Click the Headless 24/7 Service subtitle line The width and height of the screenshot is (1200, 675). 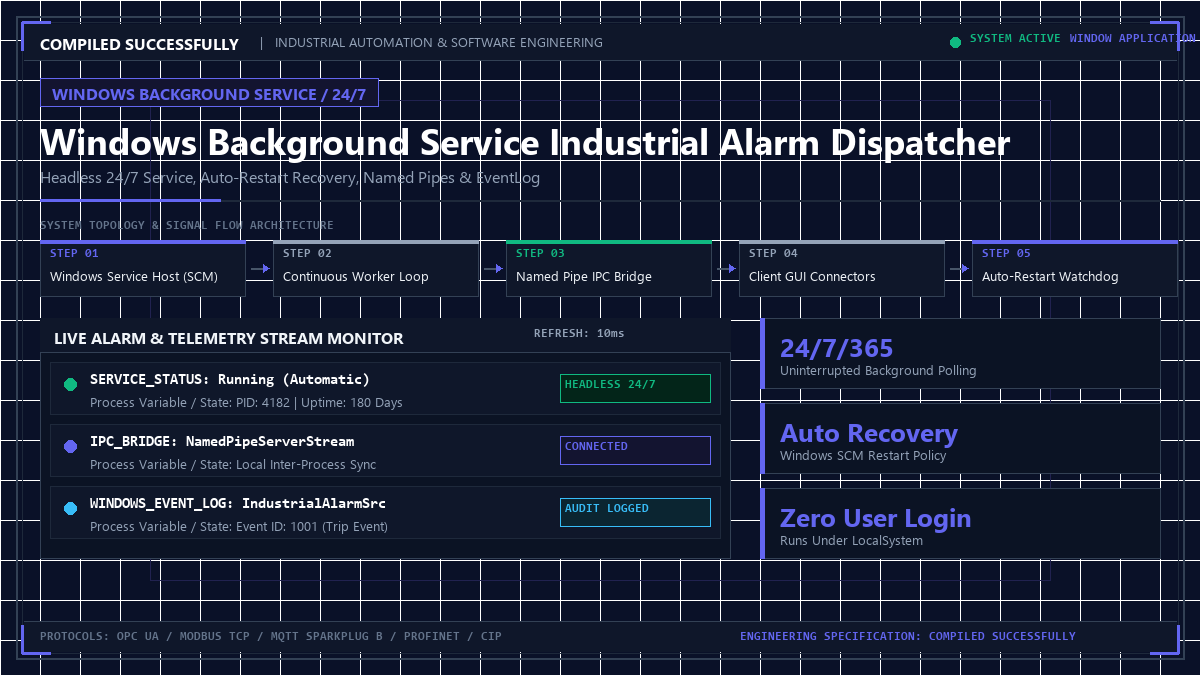point(290,178)
